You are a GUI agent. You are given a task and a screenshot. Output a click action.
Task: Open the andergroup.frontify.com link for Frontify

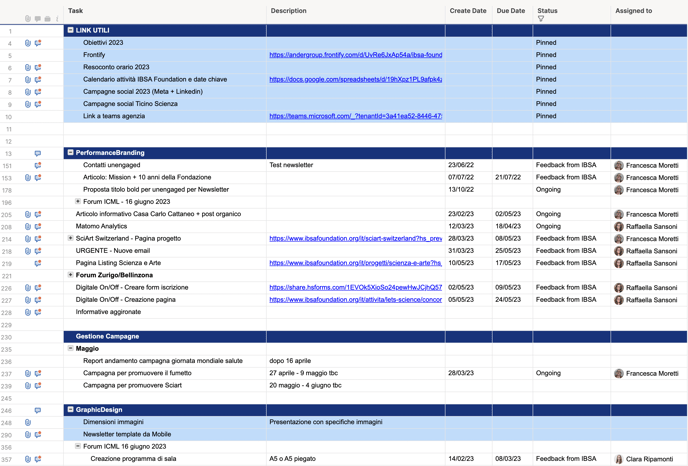pos(355,55)
